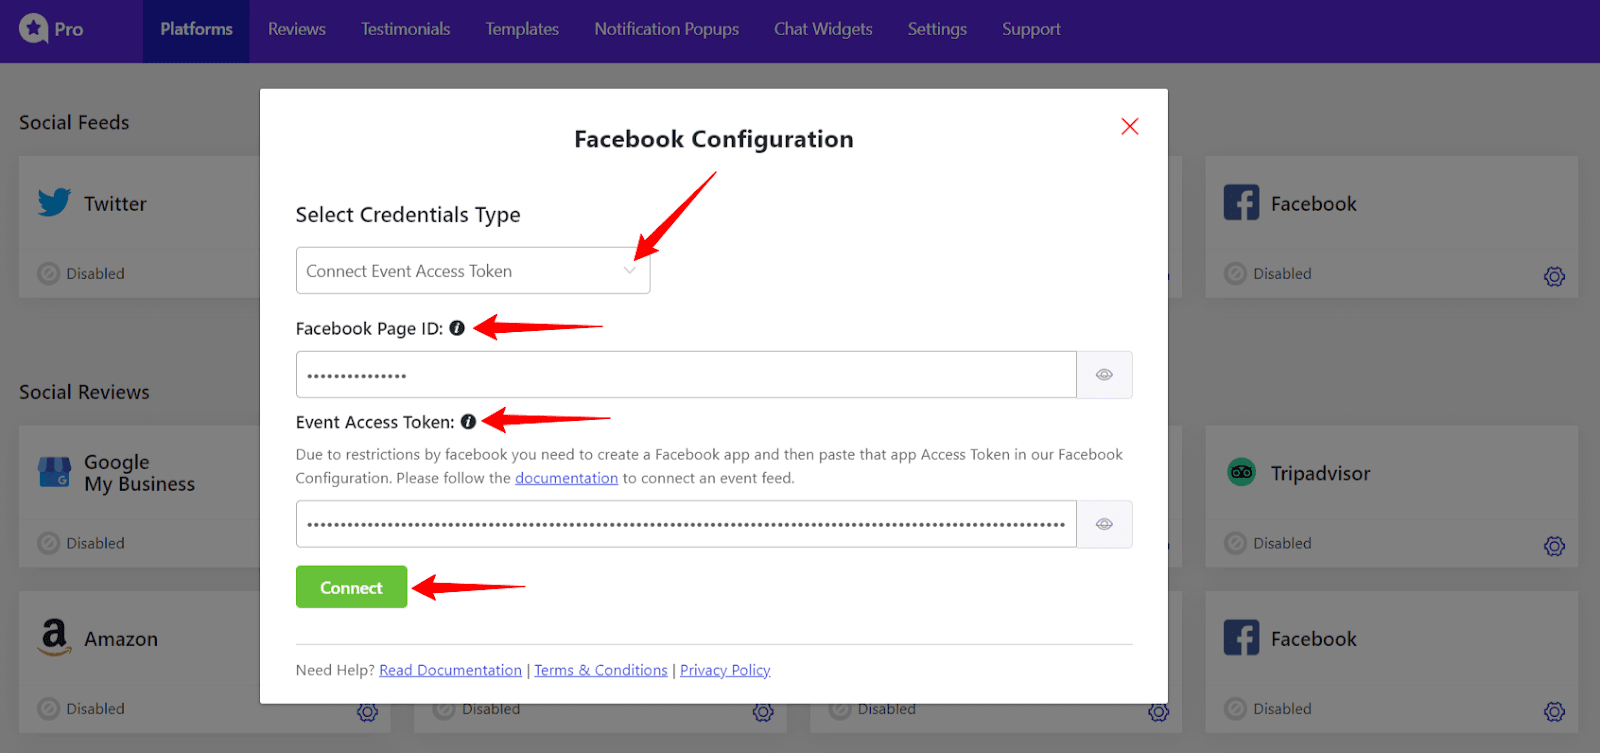The height and width of the screenshot is (753, 1600).
Task: Click the Social Feeds heading
Action: (x=74, y=122)
